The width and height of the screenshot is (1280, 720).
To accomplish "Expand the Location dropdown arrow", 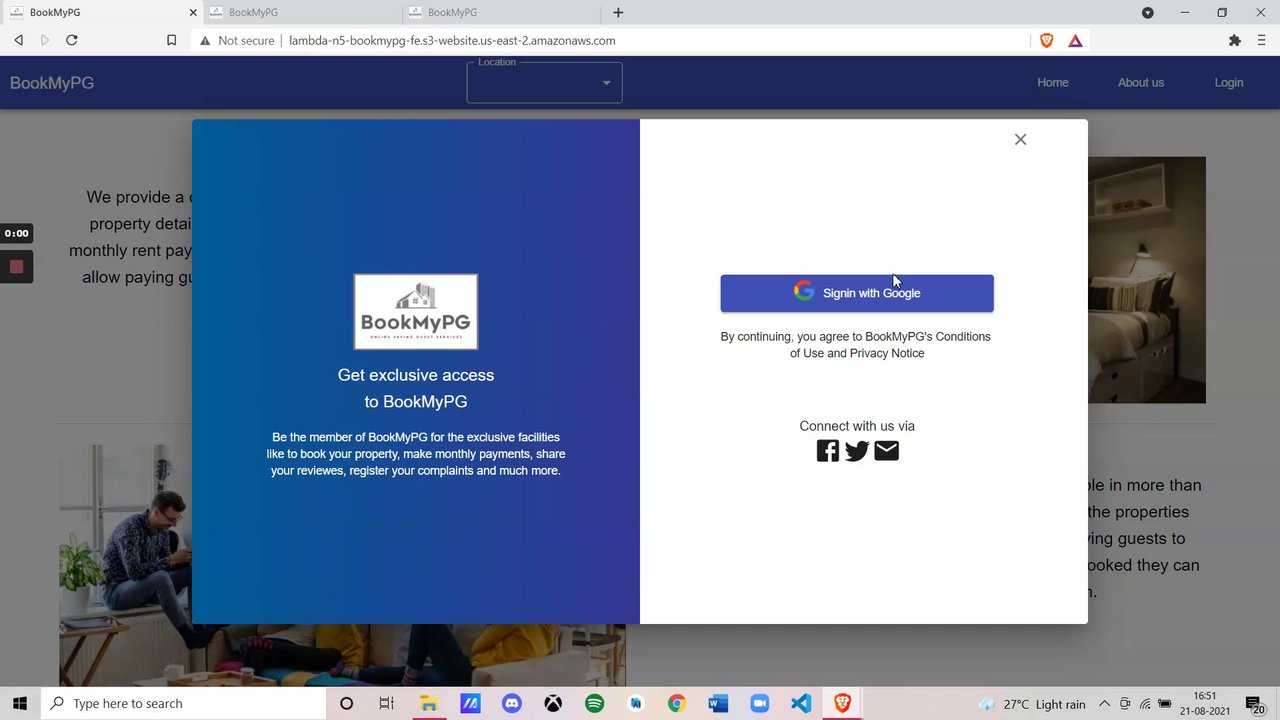I will 606,83.
